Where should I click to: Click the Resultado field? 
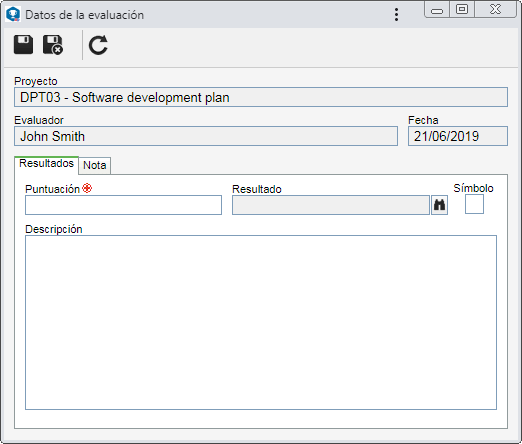click(331, 205)
